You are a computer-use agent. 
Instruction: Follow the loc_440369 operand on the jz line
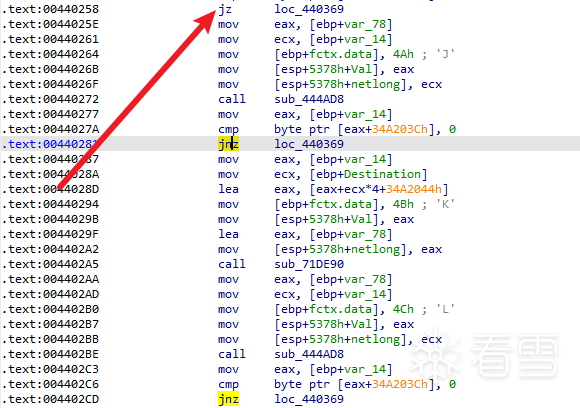tap(309, 9)
